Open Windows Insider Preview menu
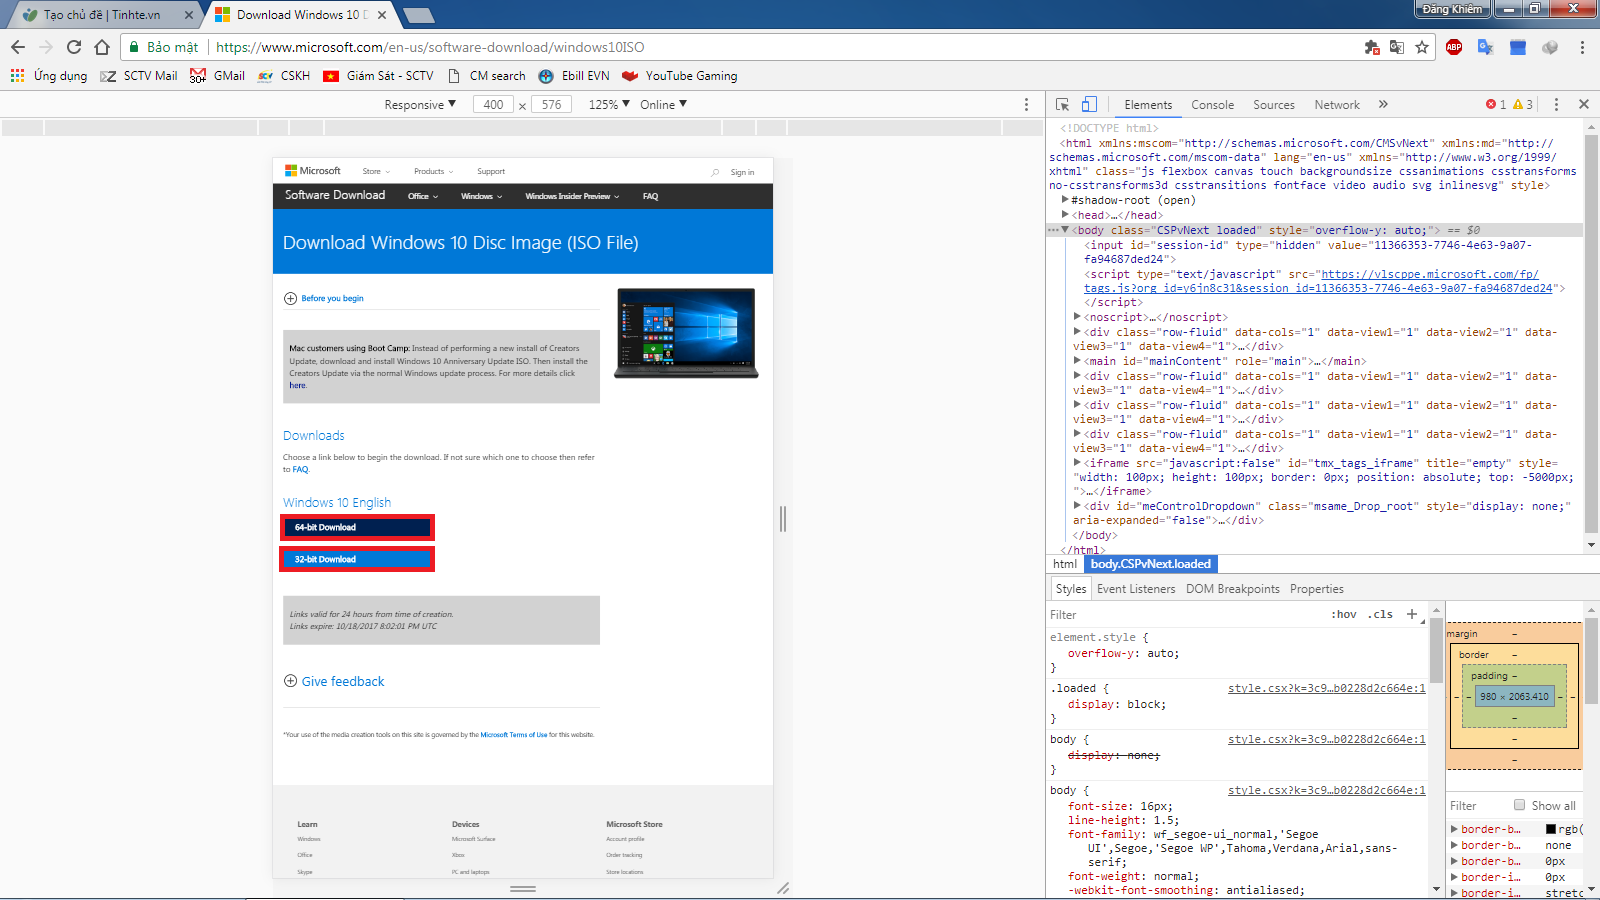Image resolution: width=1600 pixels, height=900 pixels. tap(572, 196)
